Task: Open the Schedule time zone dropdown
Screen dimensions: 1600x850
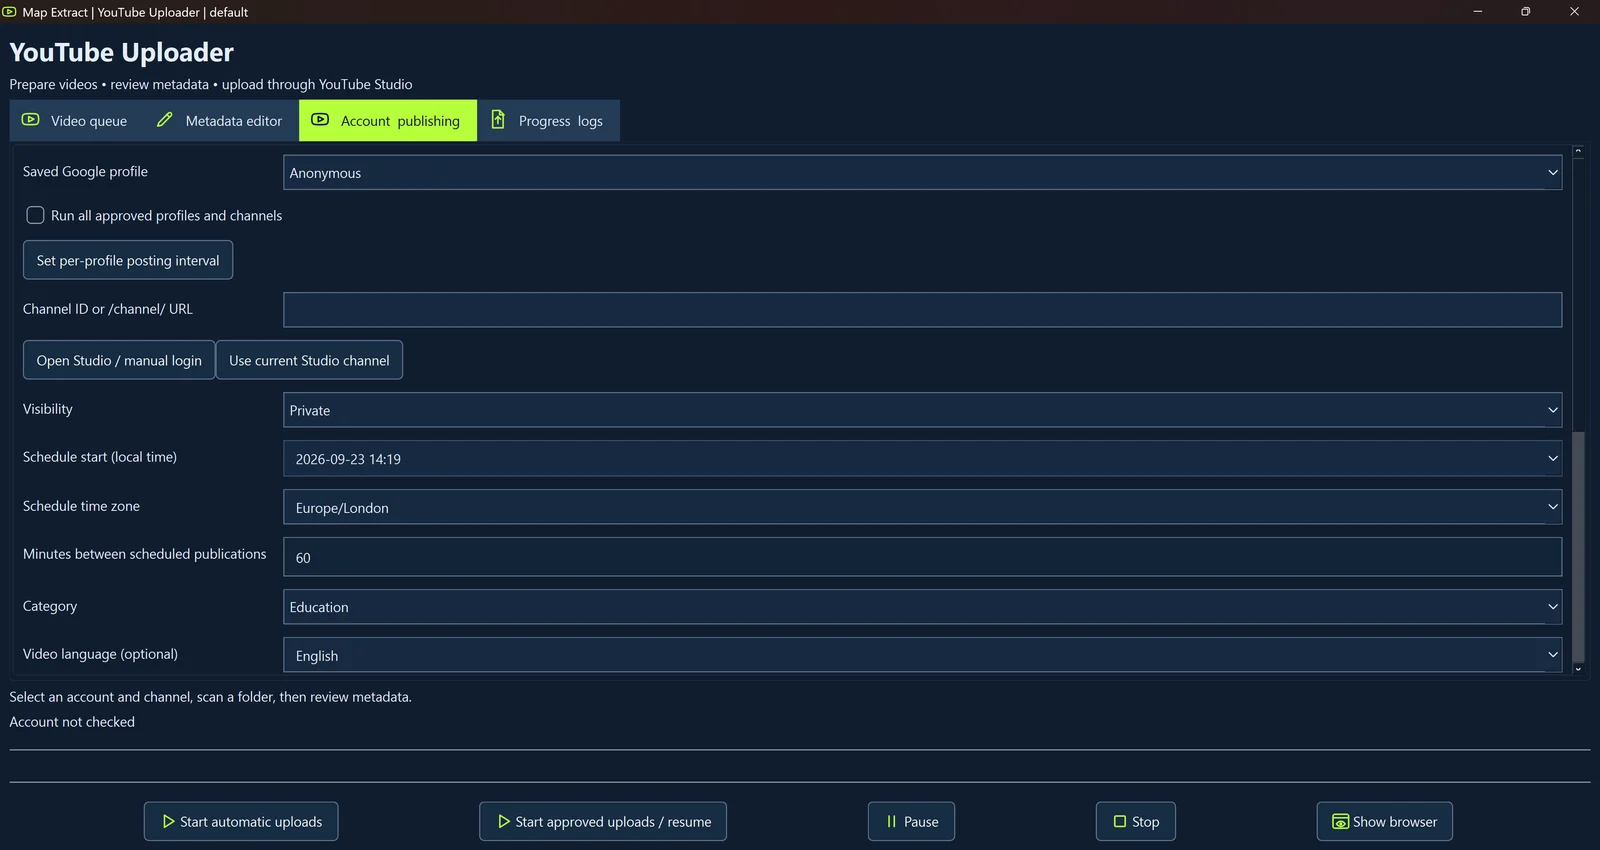Action: pyautogui.click(x=922, y=507)
